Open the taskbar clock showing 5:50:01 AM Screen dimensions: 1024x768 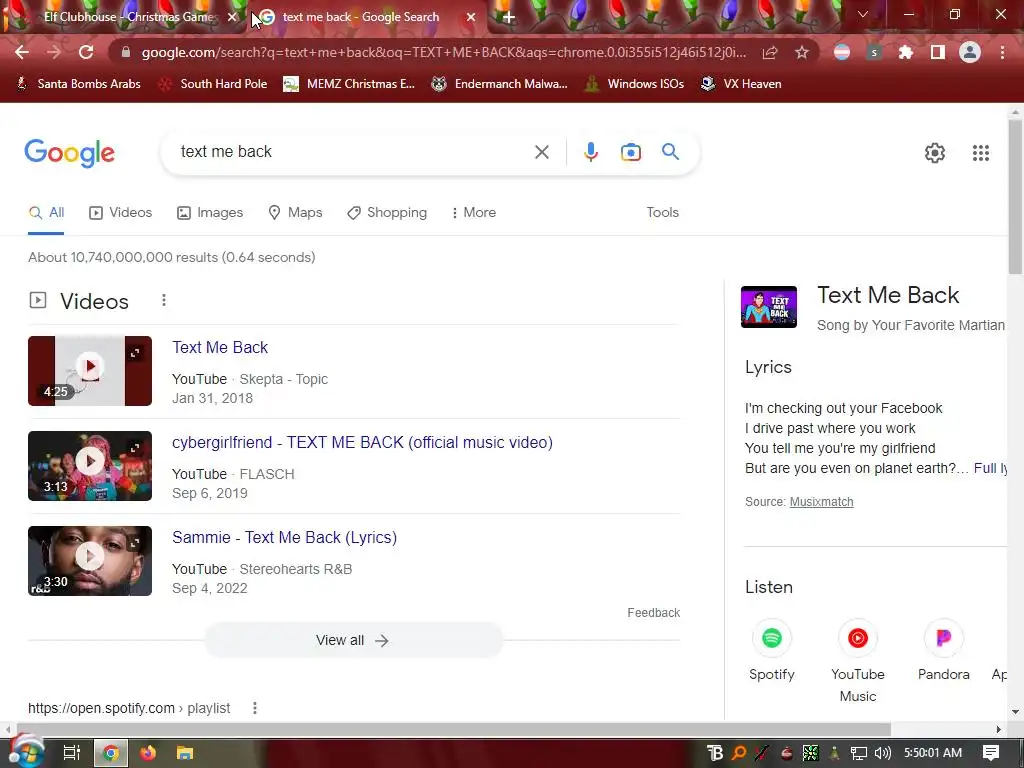pyautogui.click(x=933, y=753)
